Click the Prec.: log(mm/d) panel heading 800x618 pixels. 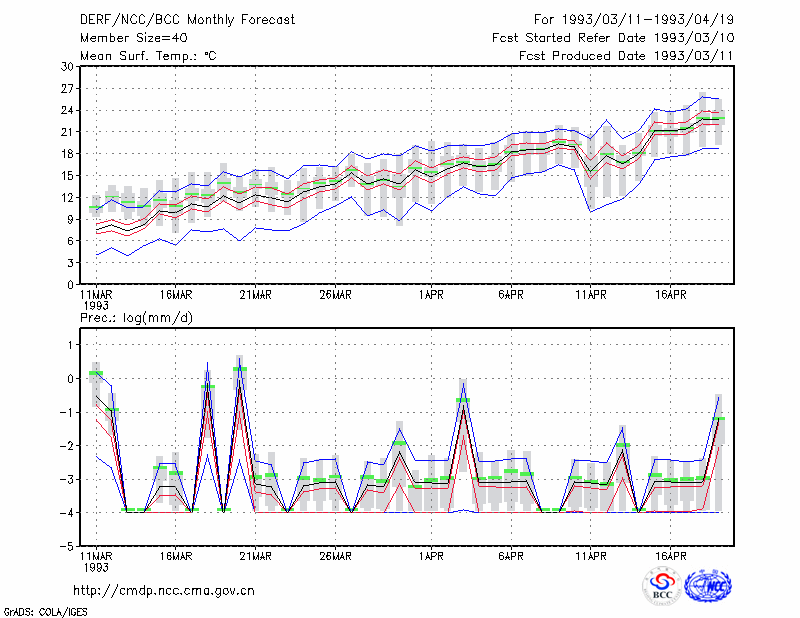tap(136, 318)
